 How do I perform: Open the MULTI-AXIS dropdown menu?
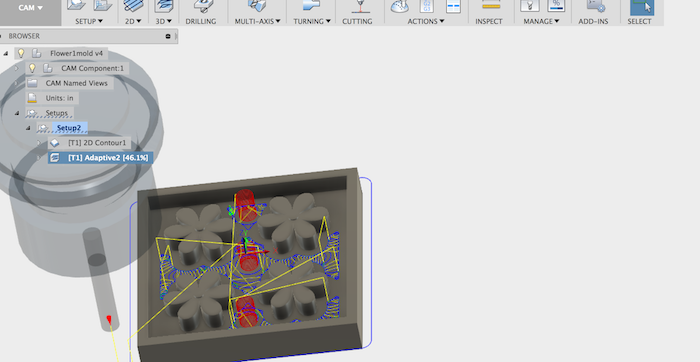pos(258,21)
